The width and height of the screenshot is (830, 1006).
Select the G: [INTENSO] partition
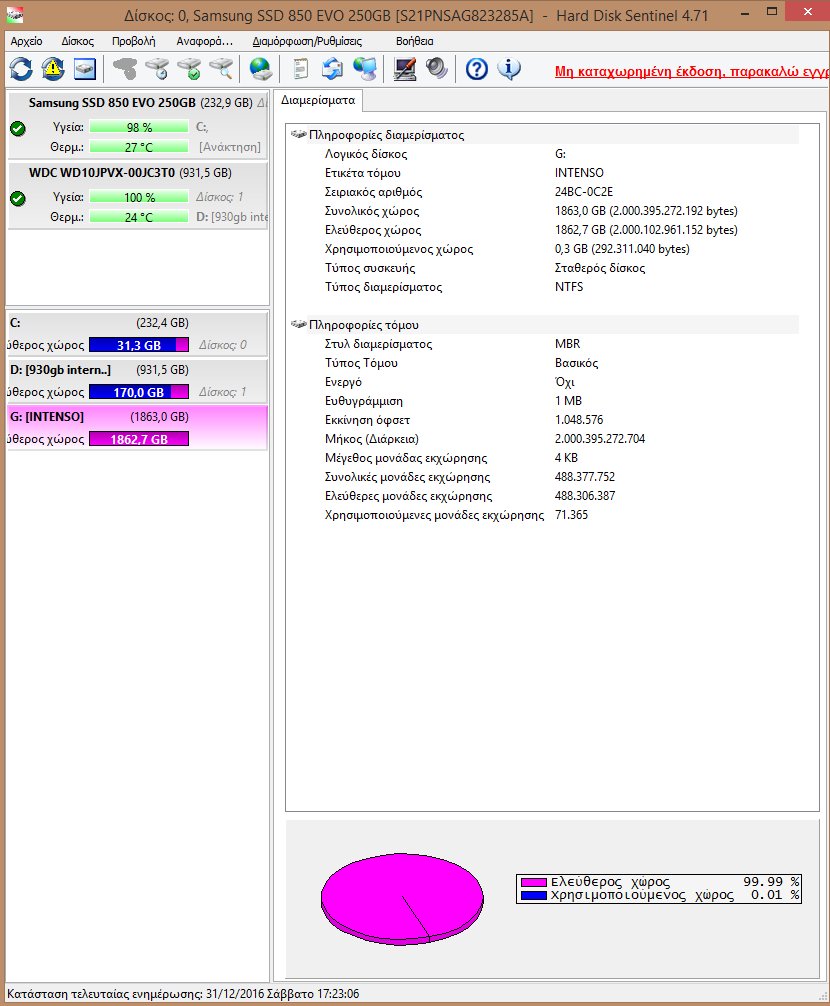pyautogui.click(x=137, y=427)
